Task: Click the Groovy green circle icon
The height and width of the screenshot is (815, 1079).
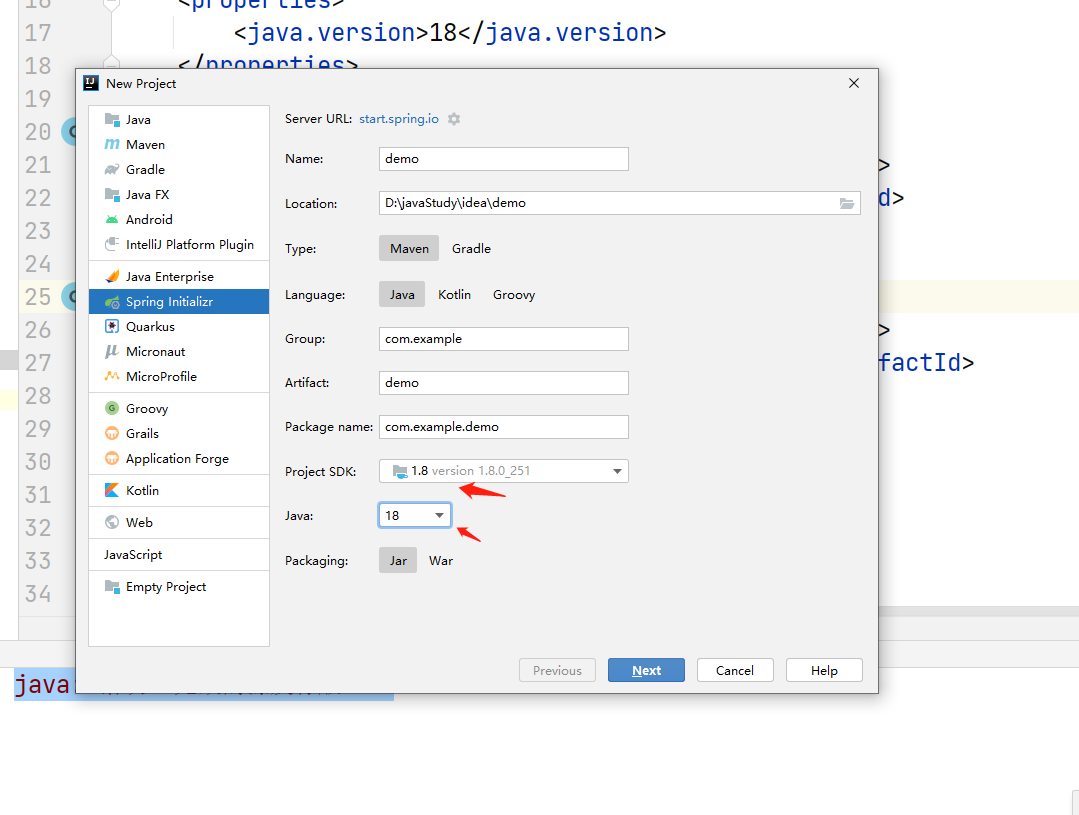Action: tap(111, 408)
